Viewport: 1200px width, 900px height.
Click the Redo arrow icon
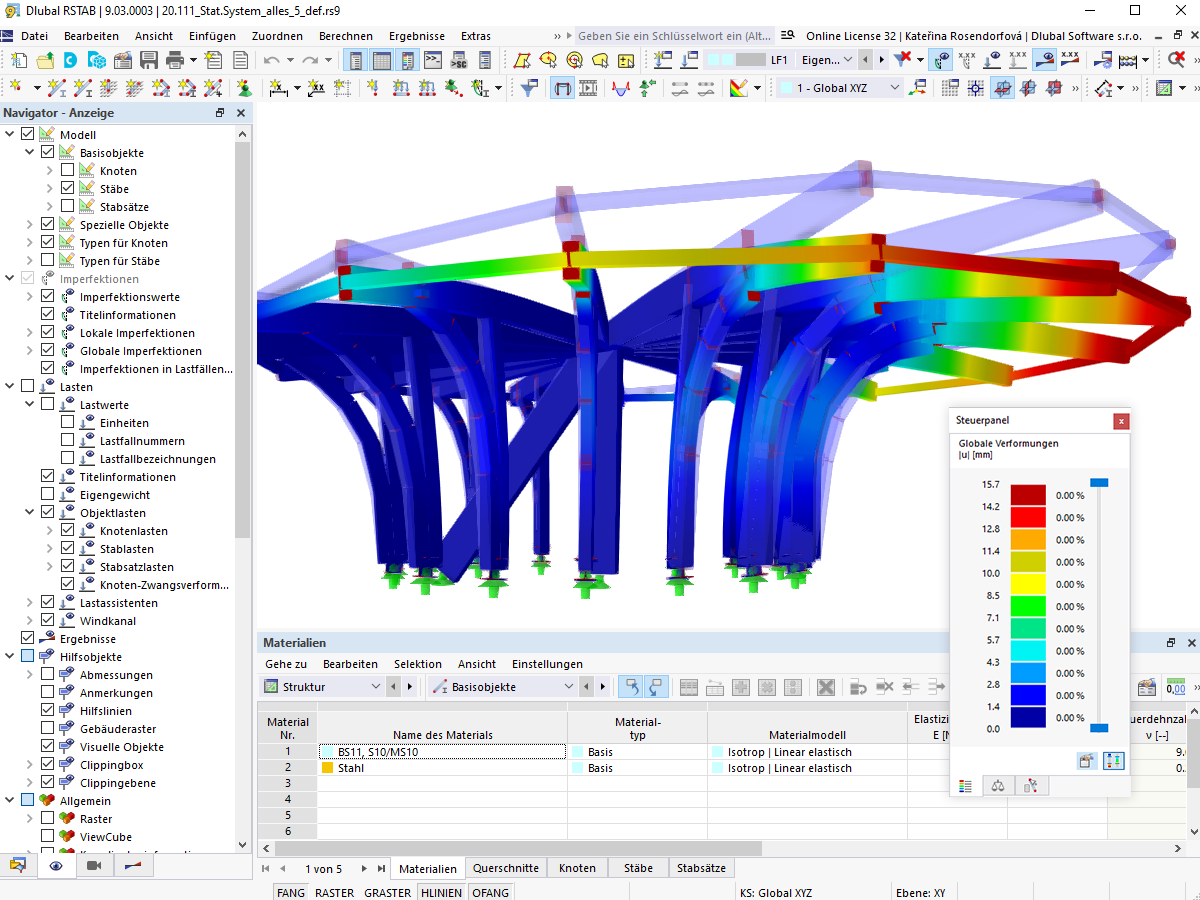click(x=310, y=60)
